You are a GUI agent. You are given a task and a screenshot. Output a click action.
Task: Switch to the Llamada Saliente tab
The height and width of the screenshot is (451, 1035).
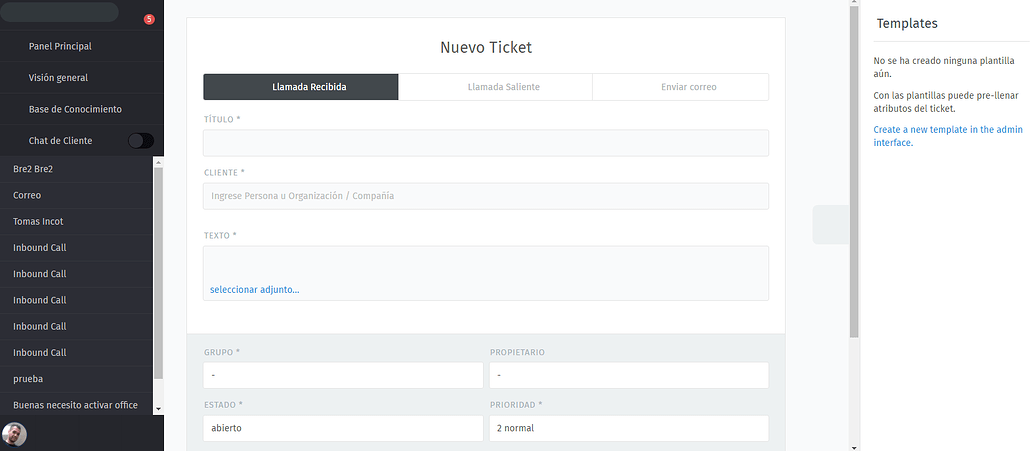[503, 87]
